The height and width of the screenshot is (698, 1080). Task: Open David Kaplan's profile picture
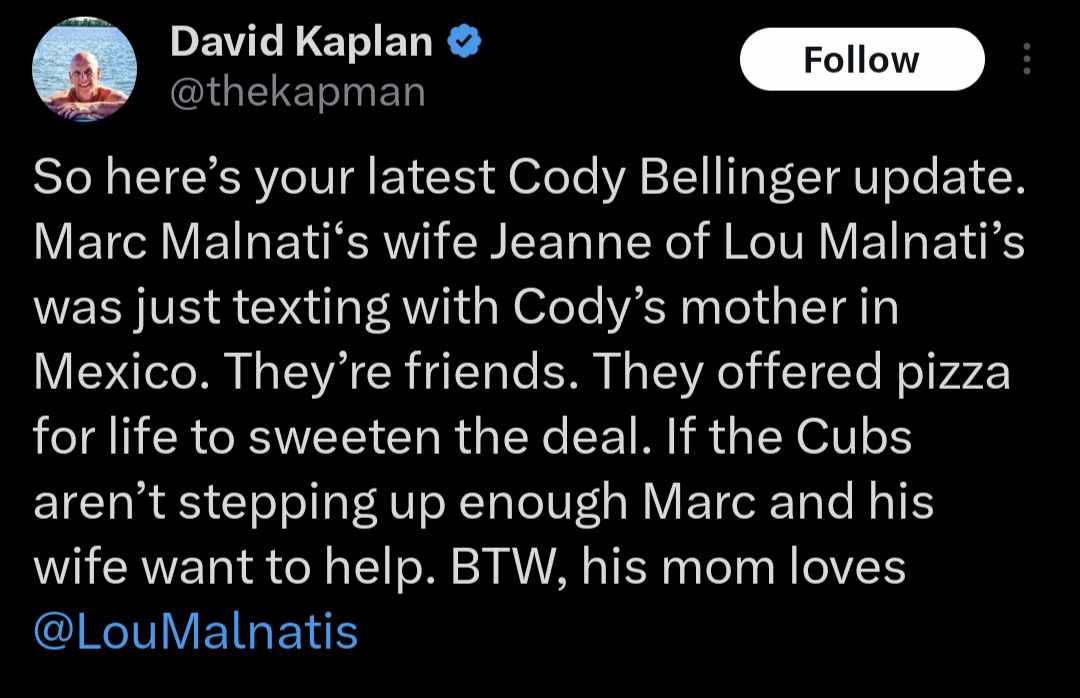[x=84, y=69]
